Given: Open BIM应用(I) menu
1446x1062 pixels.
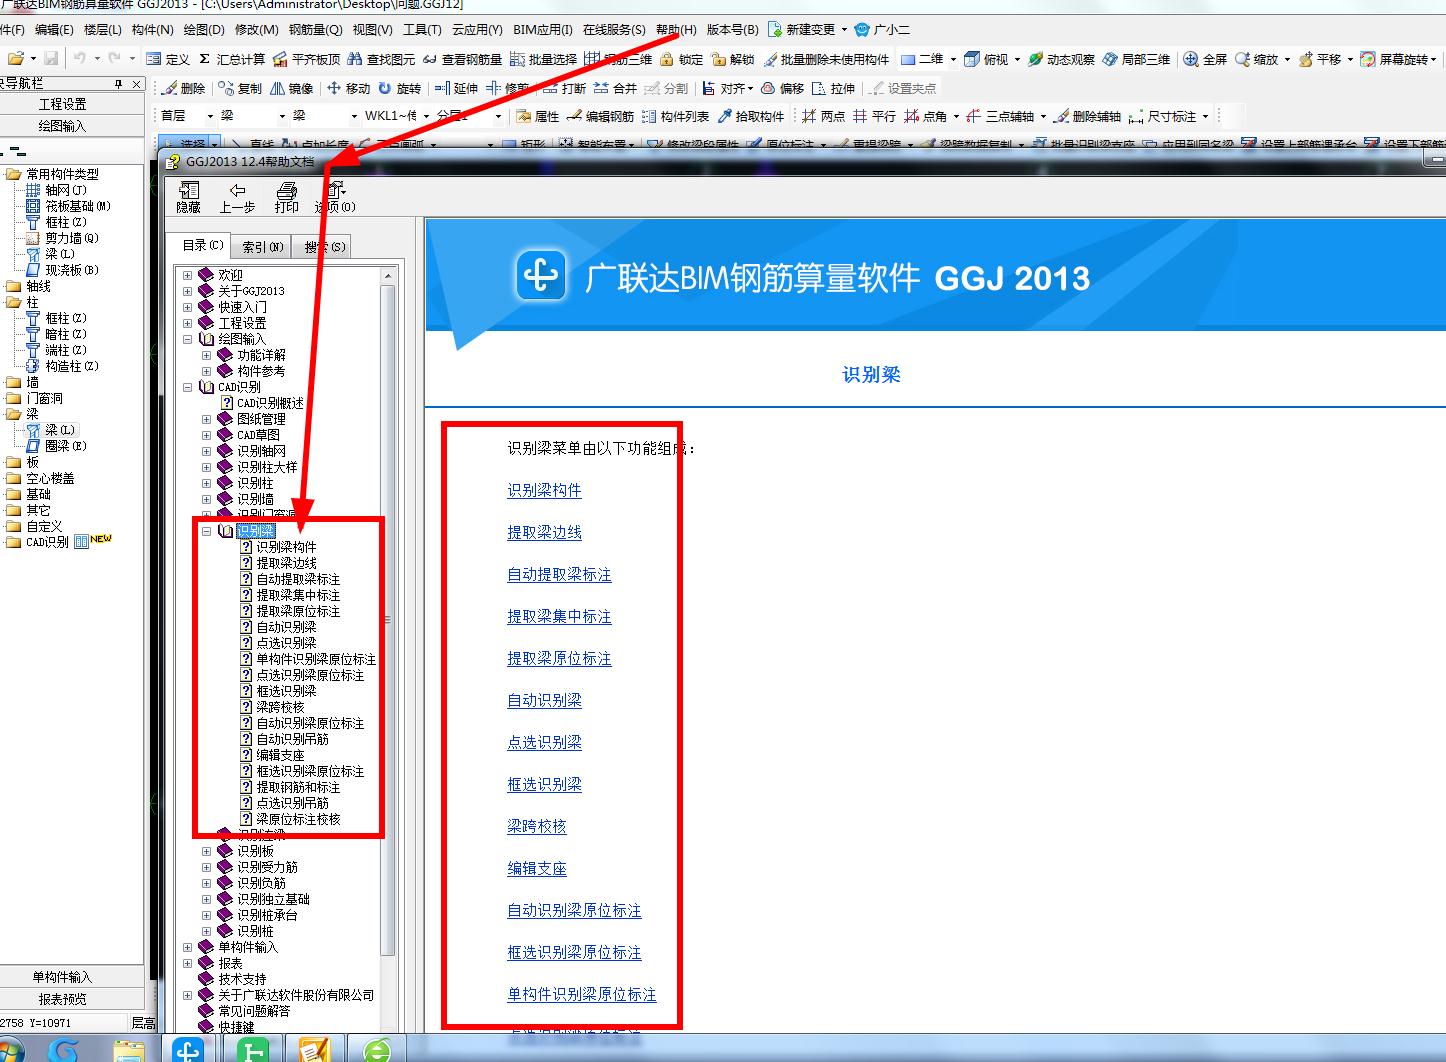Looking at the screenshot, I should (x=543, y=30).
